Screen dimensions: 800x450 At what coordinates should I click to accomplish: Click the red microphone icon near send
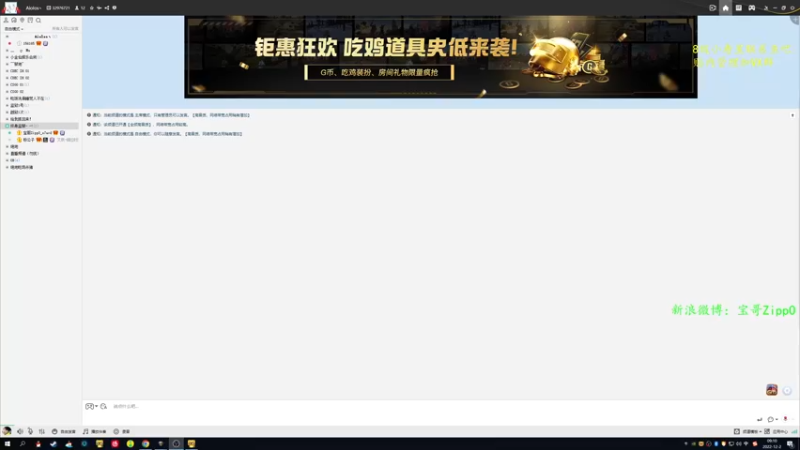[785, 419]
